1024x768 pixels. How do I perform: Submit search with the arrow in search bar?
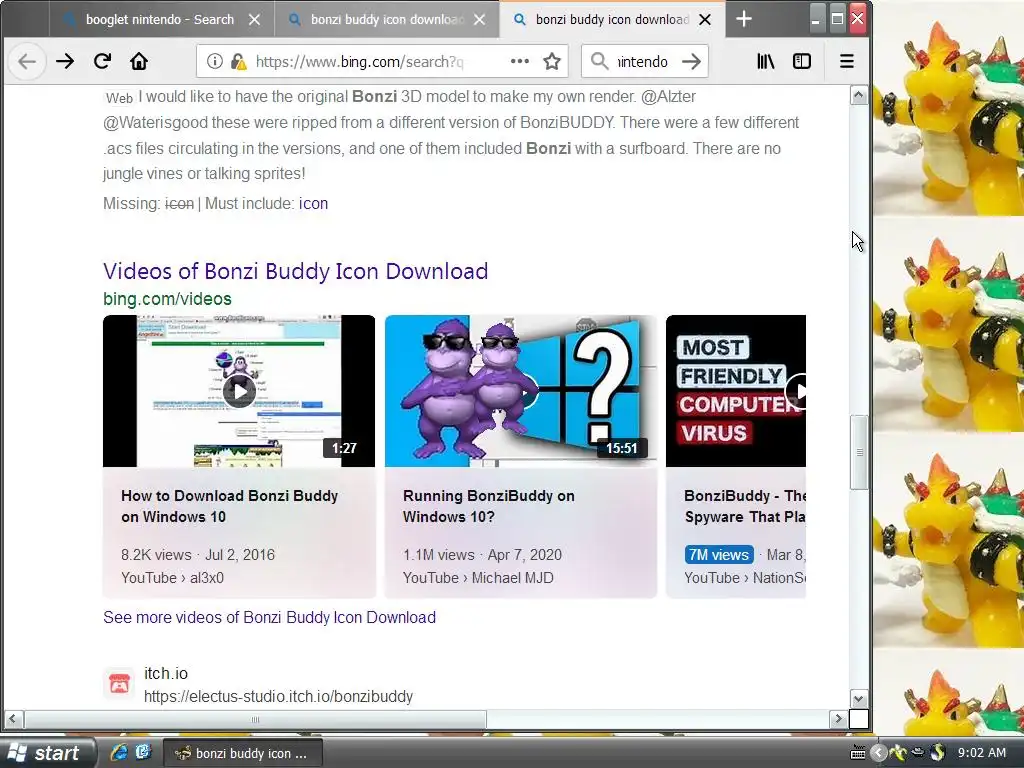691,61
